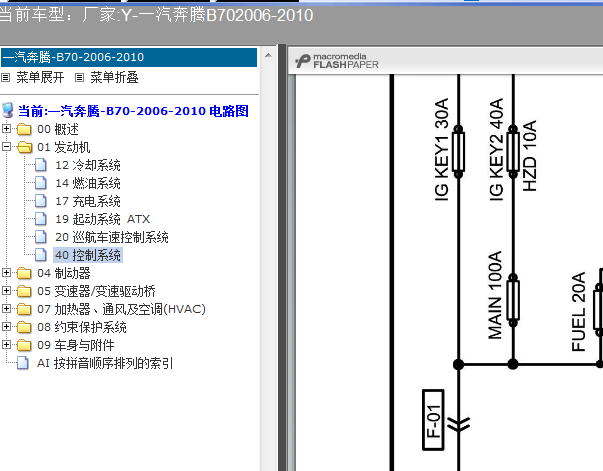Select the 04 制动器 folder label

point(64,273)
